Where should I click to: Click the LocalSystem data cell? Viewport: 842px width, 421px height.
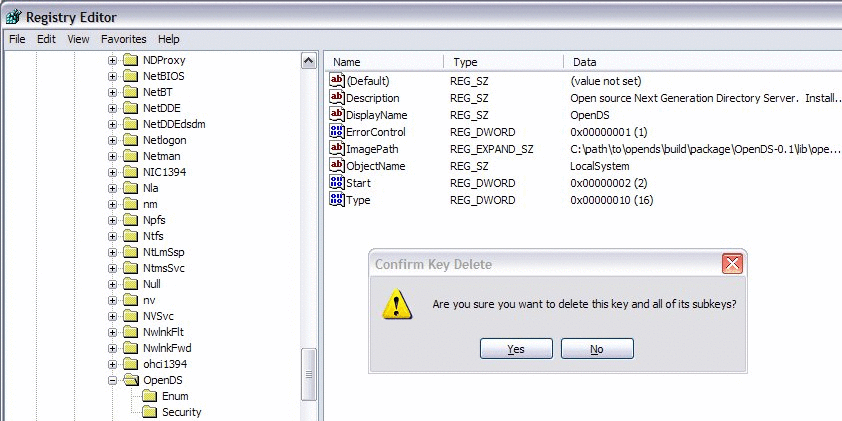tap(600, 166)
